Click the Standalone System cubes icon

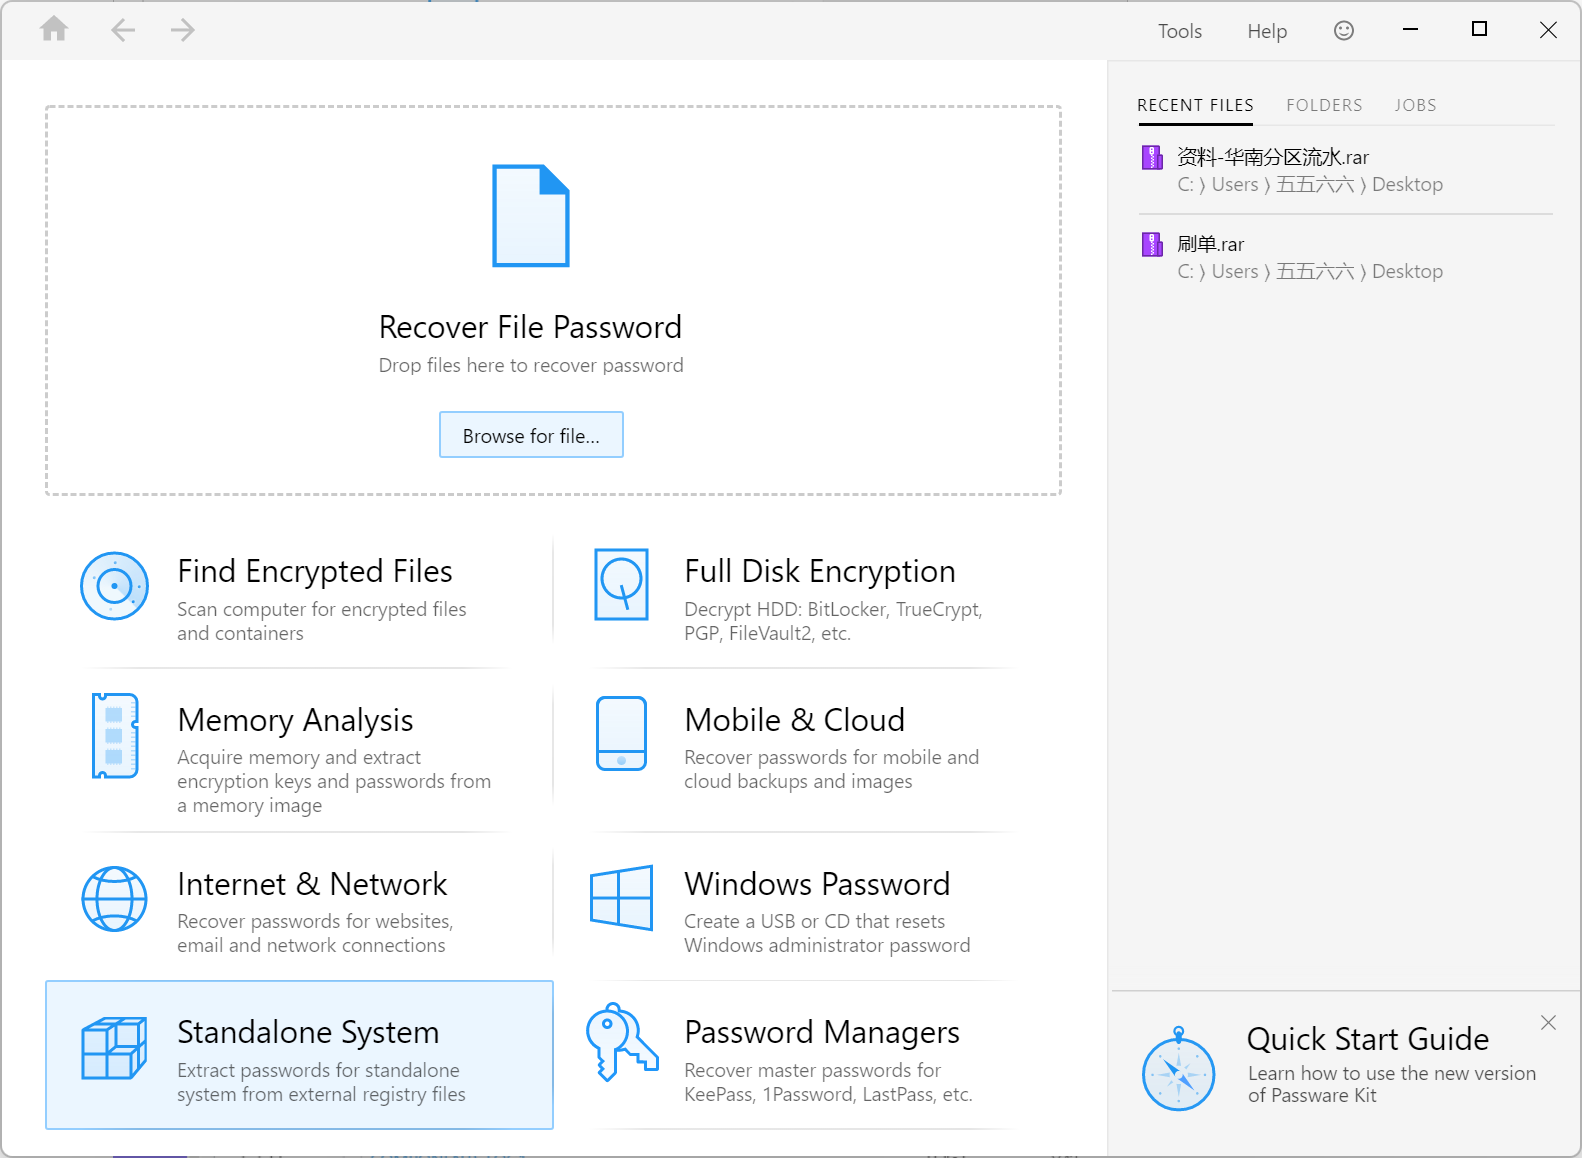[x=114, y=1048]
